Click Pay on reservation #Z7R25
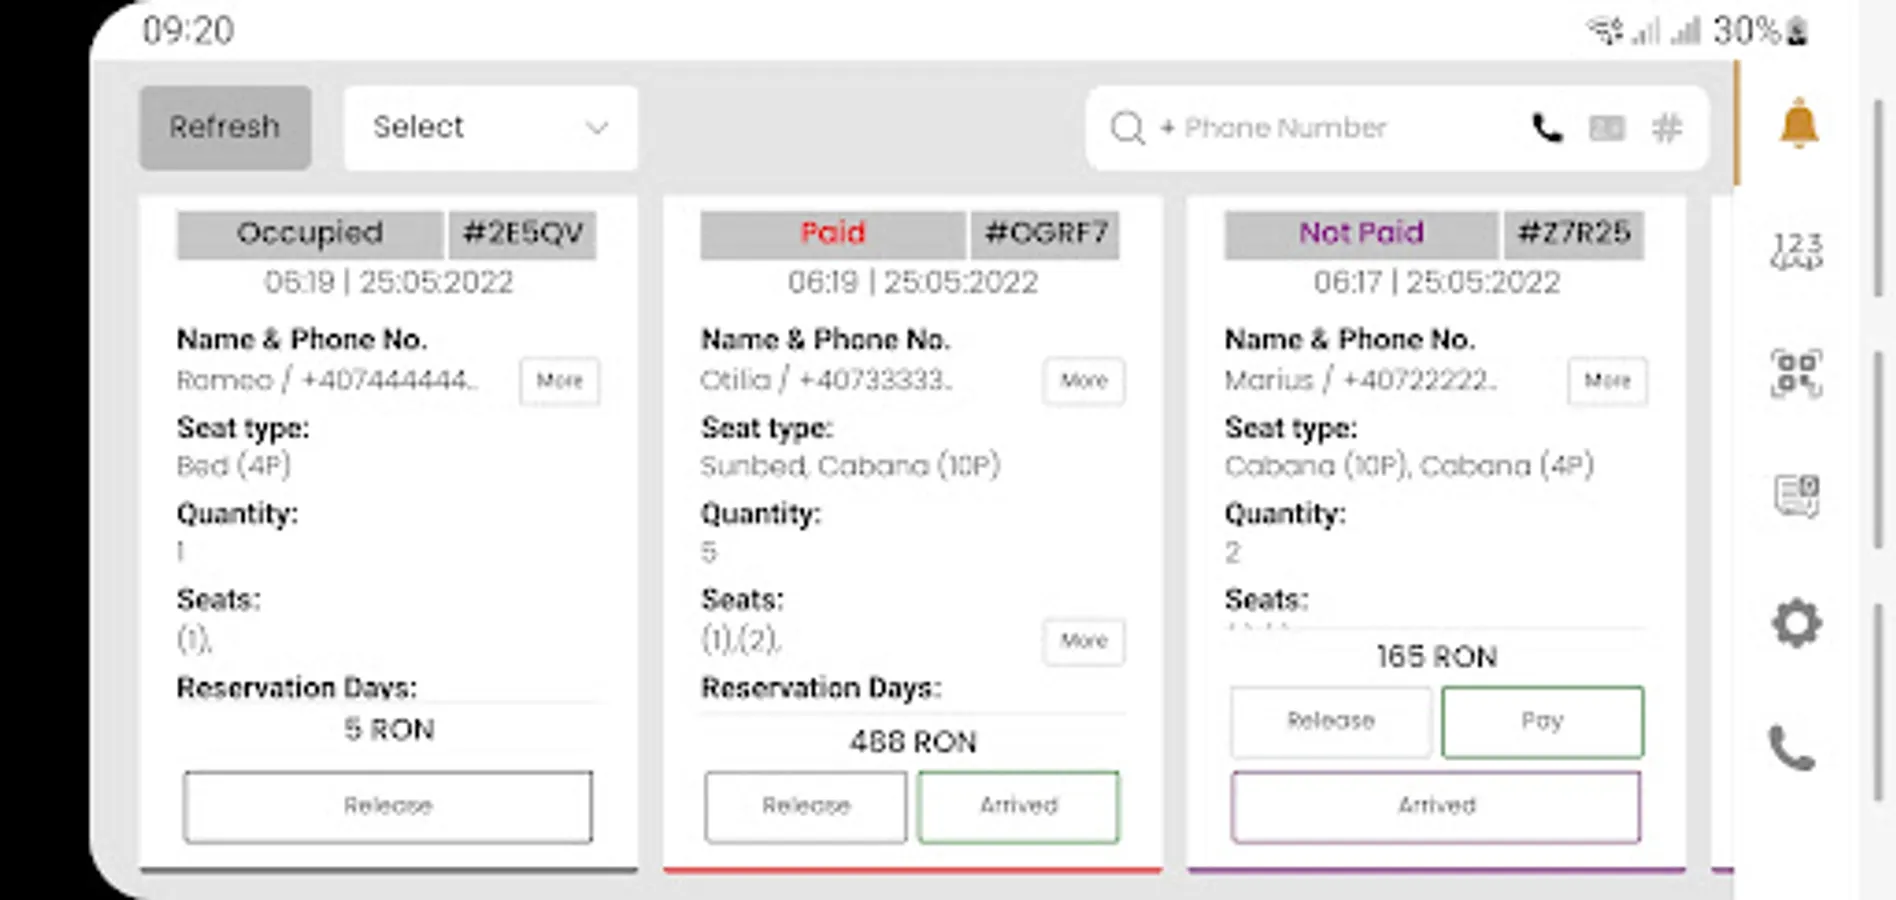 click(x=1541, y=721)
